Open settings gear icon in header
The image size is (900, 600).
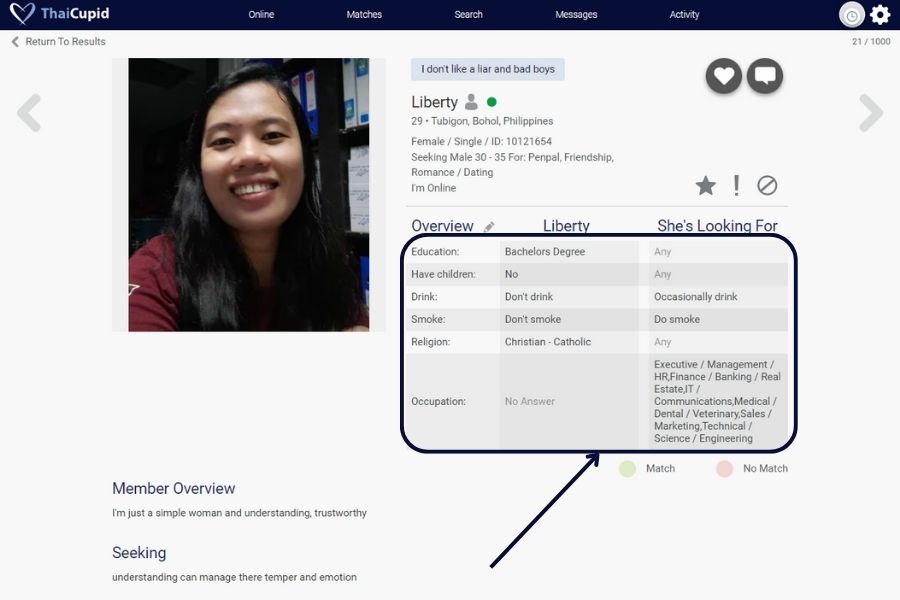[880, 15]
